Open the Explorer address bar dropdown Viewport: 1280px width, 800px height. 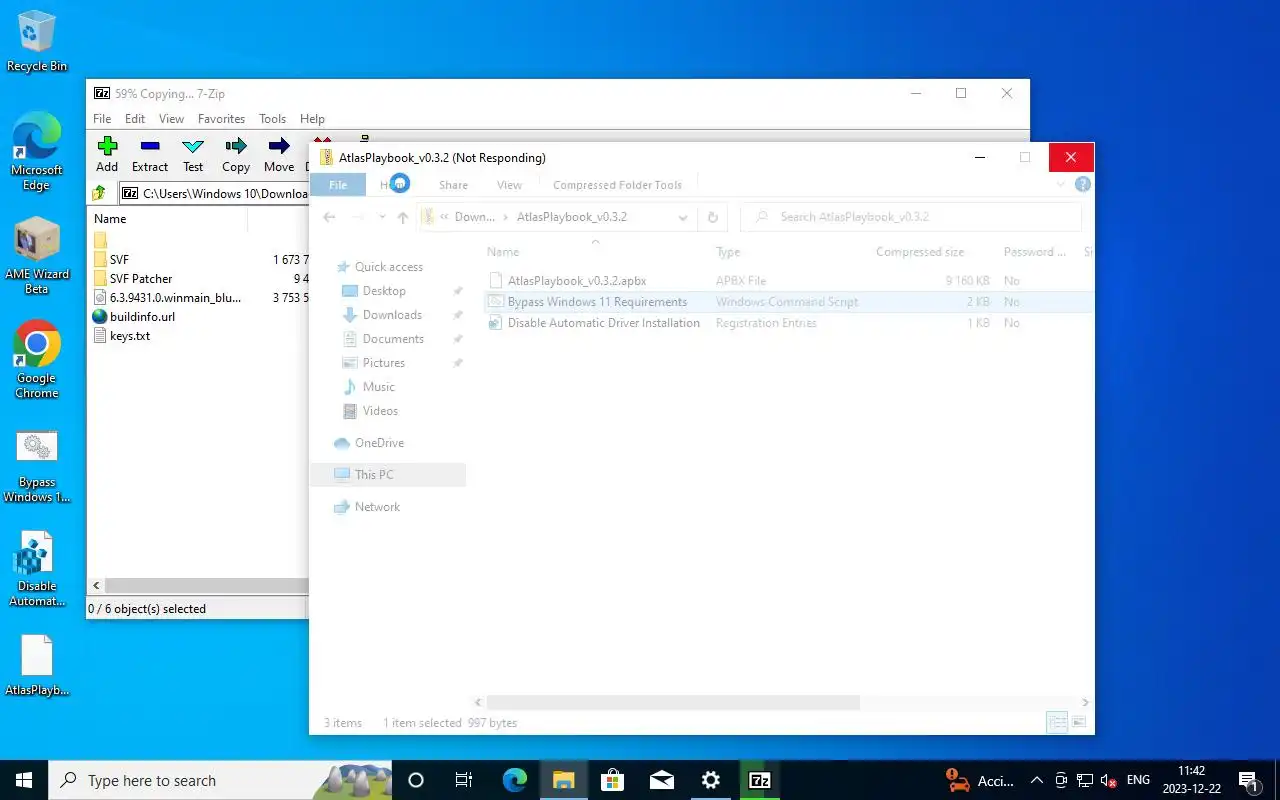683,217
